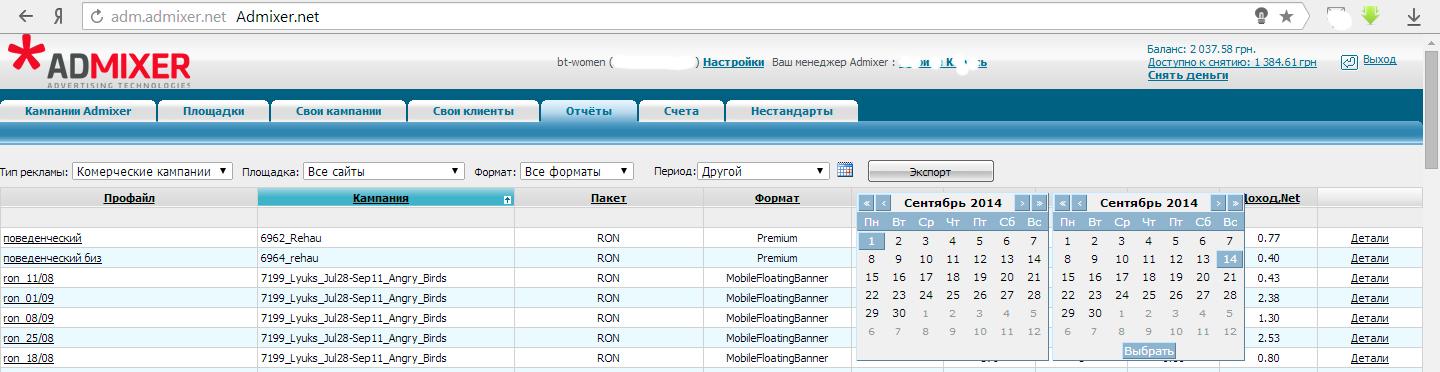Viewport: 1440px width, 372px height.
Task: Go back one year in the left calendar
Action: 867,203
